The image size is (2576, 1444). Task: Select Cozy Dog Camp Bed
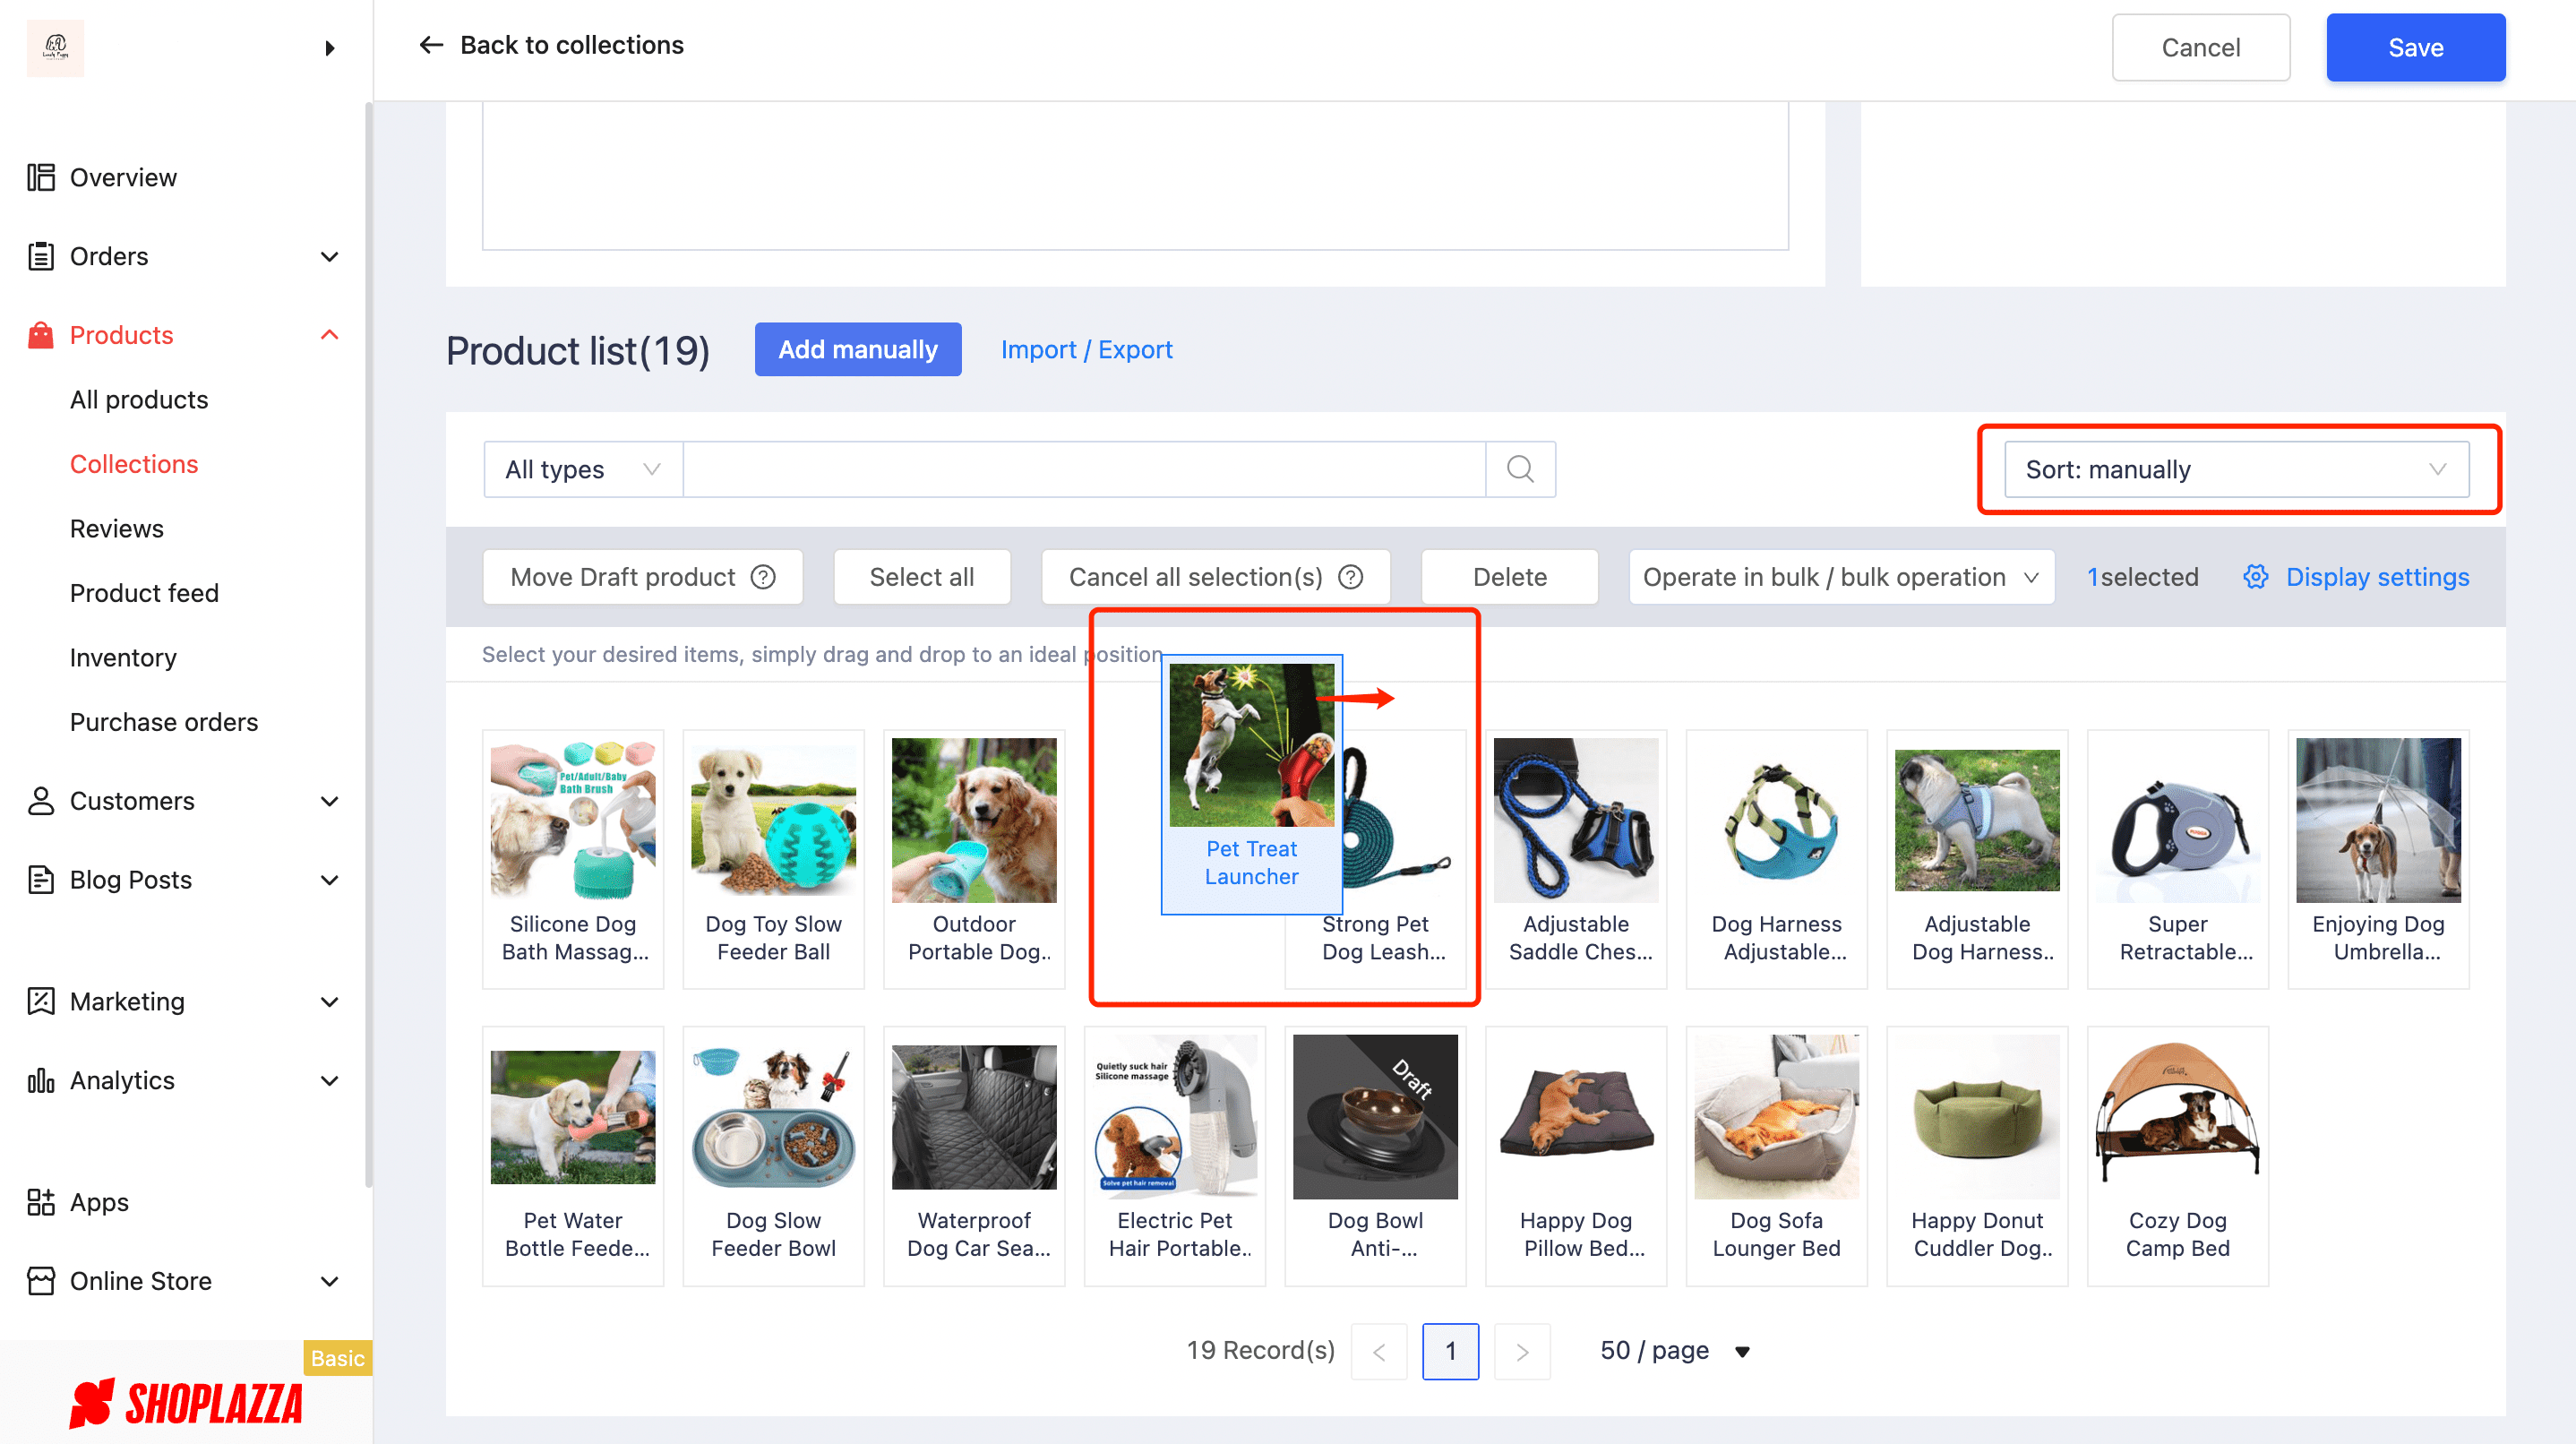coord(2177,1155)
